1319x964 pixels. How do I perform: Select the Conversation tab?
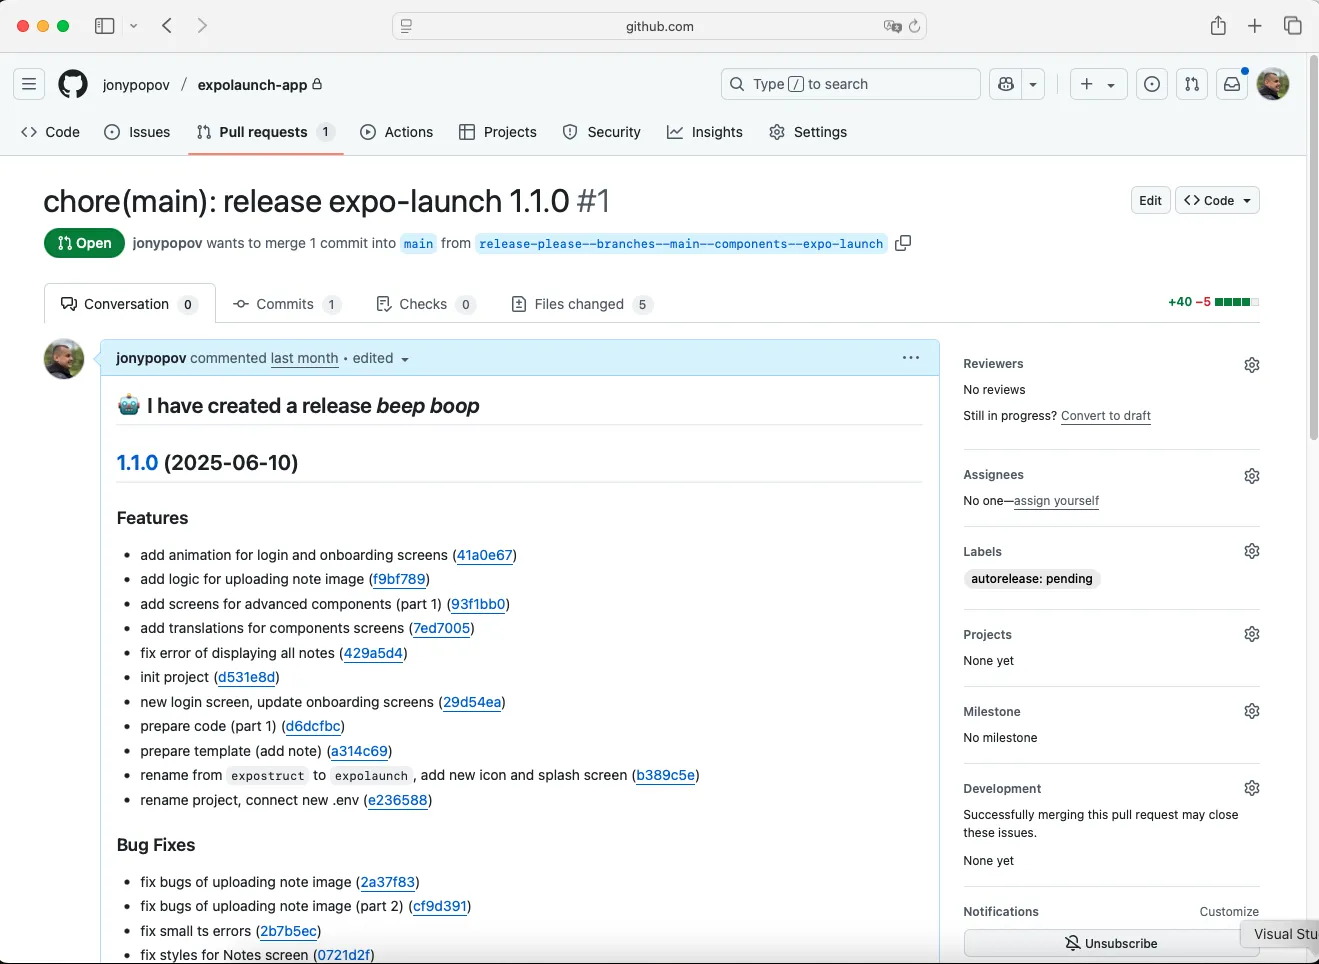point(130,304)
